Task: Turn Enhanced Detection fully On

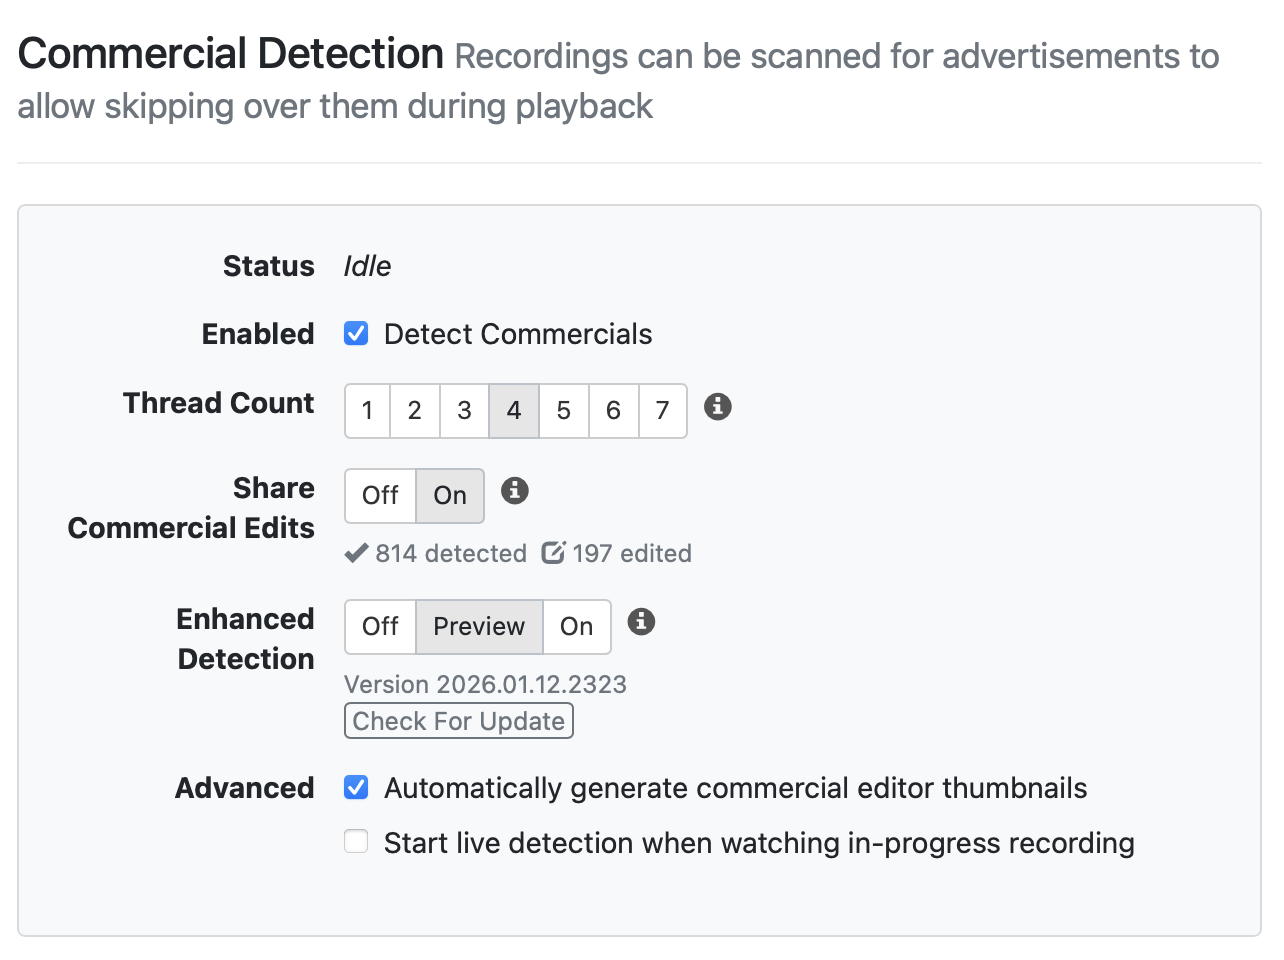Action: 577,627
